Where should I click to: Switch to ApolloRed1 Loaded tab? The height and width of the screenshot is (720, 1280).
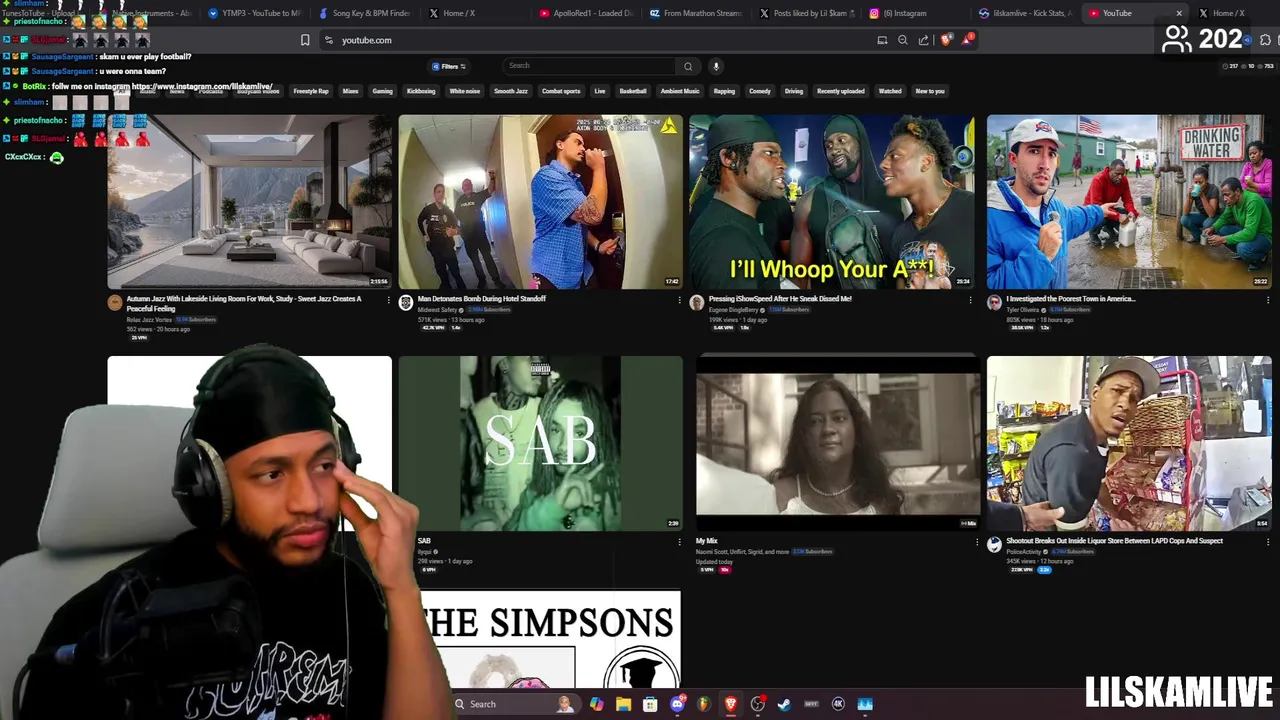click(x=585, y=13)
